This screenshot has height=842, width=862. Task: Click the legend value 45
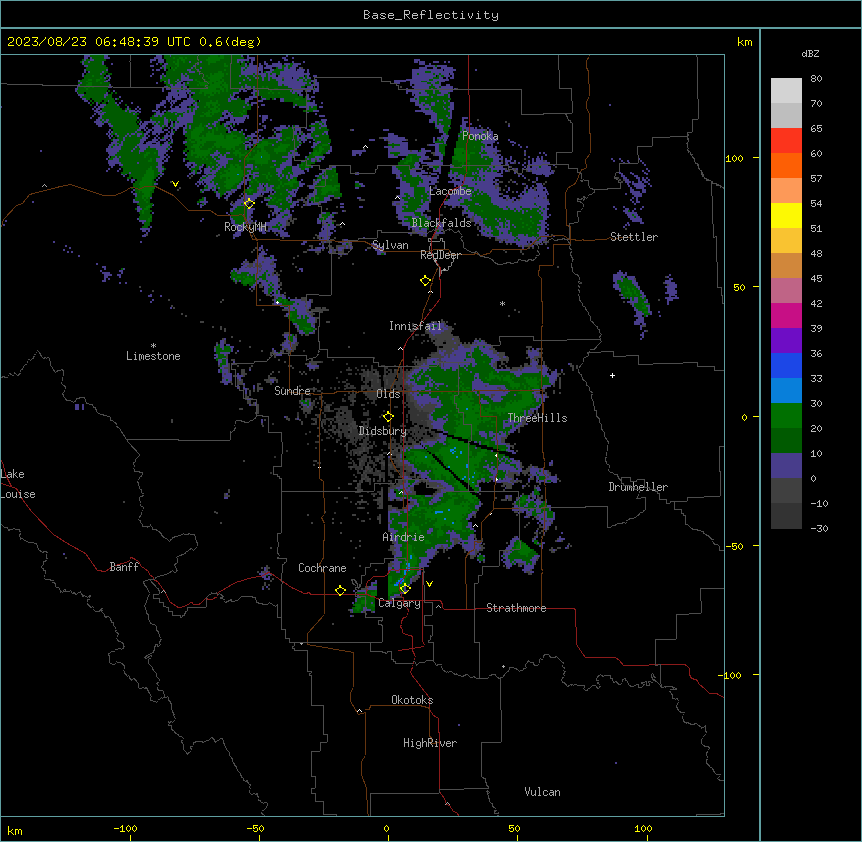click(816, 279)
